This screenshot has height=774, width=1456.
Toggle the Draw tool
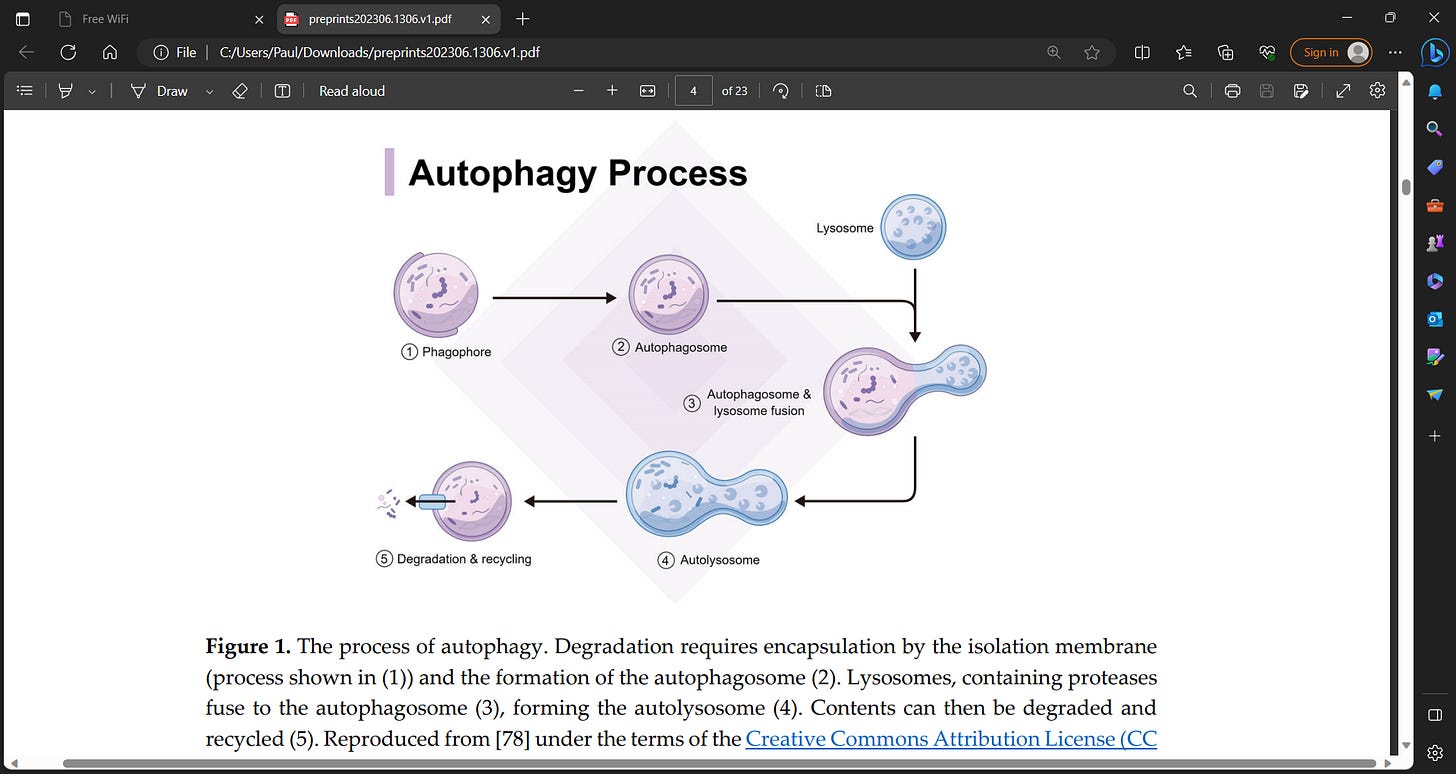160,91
